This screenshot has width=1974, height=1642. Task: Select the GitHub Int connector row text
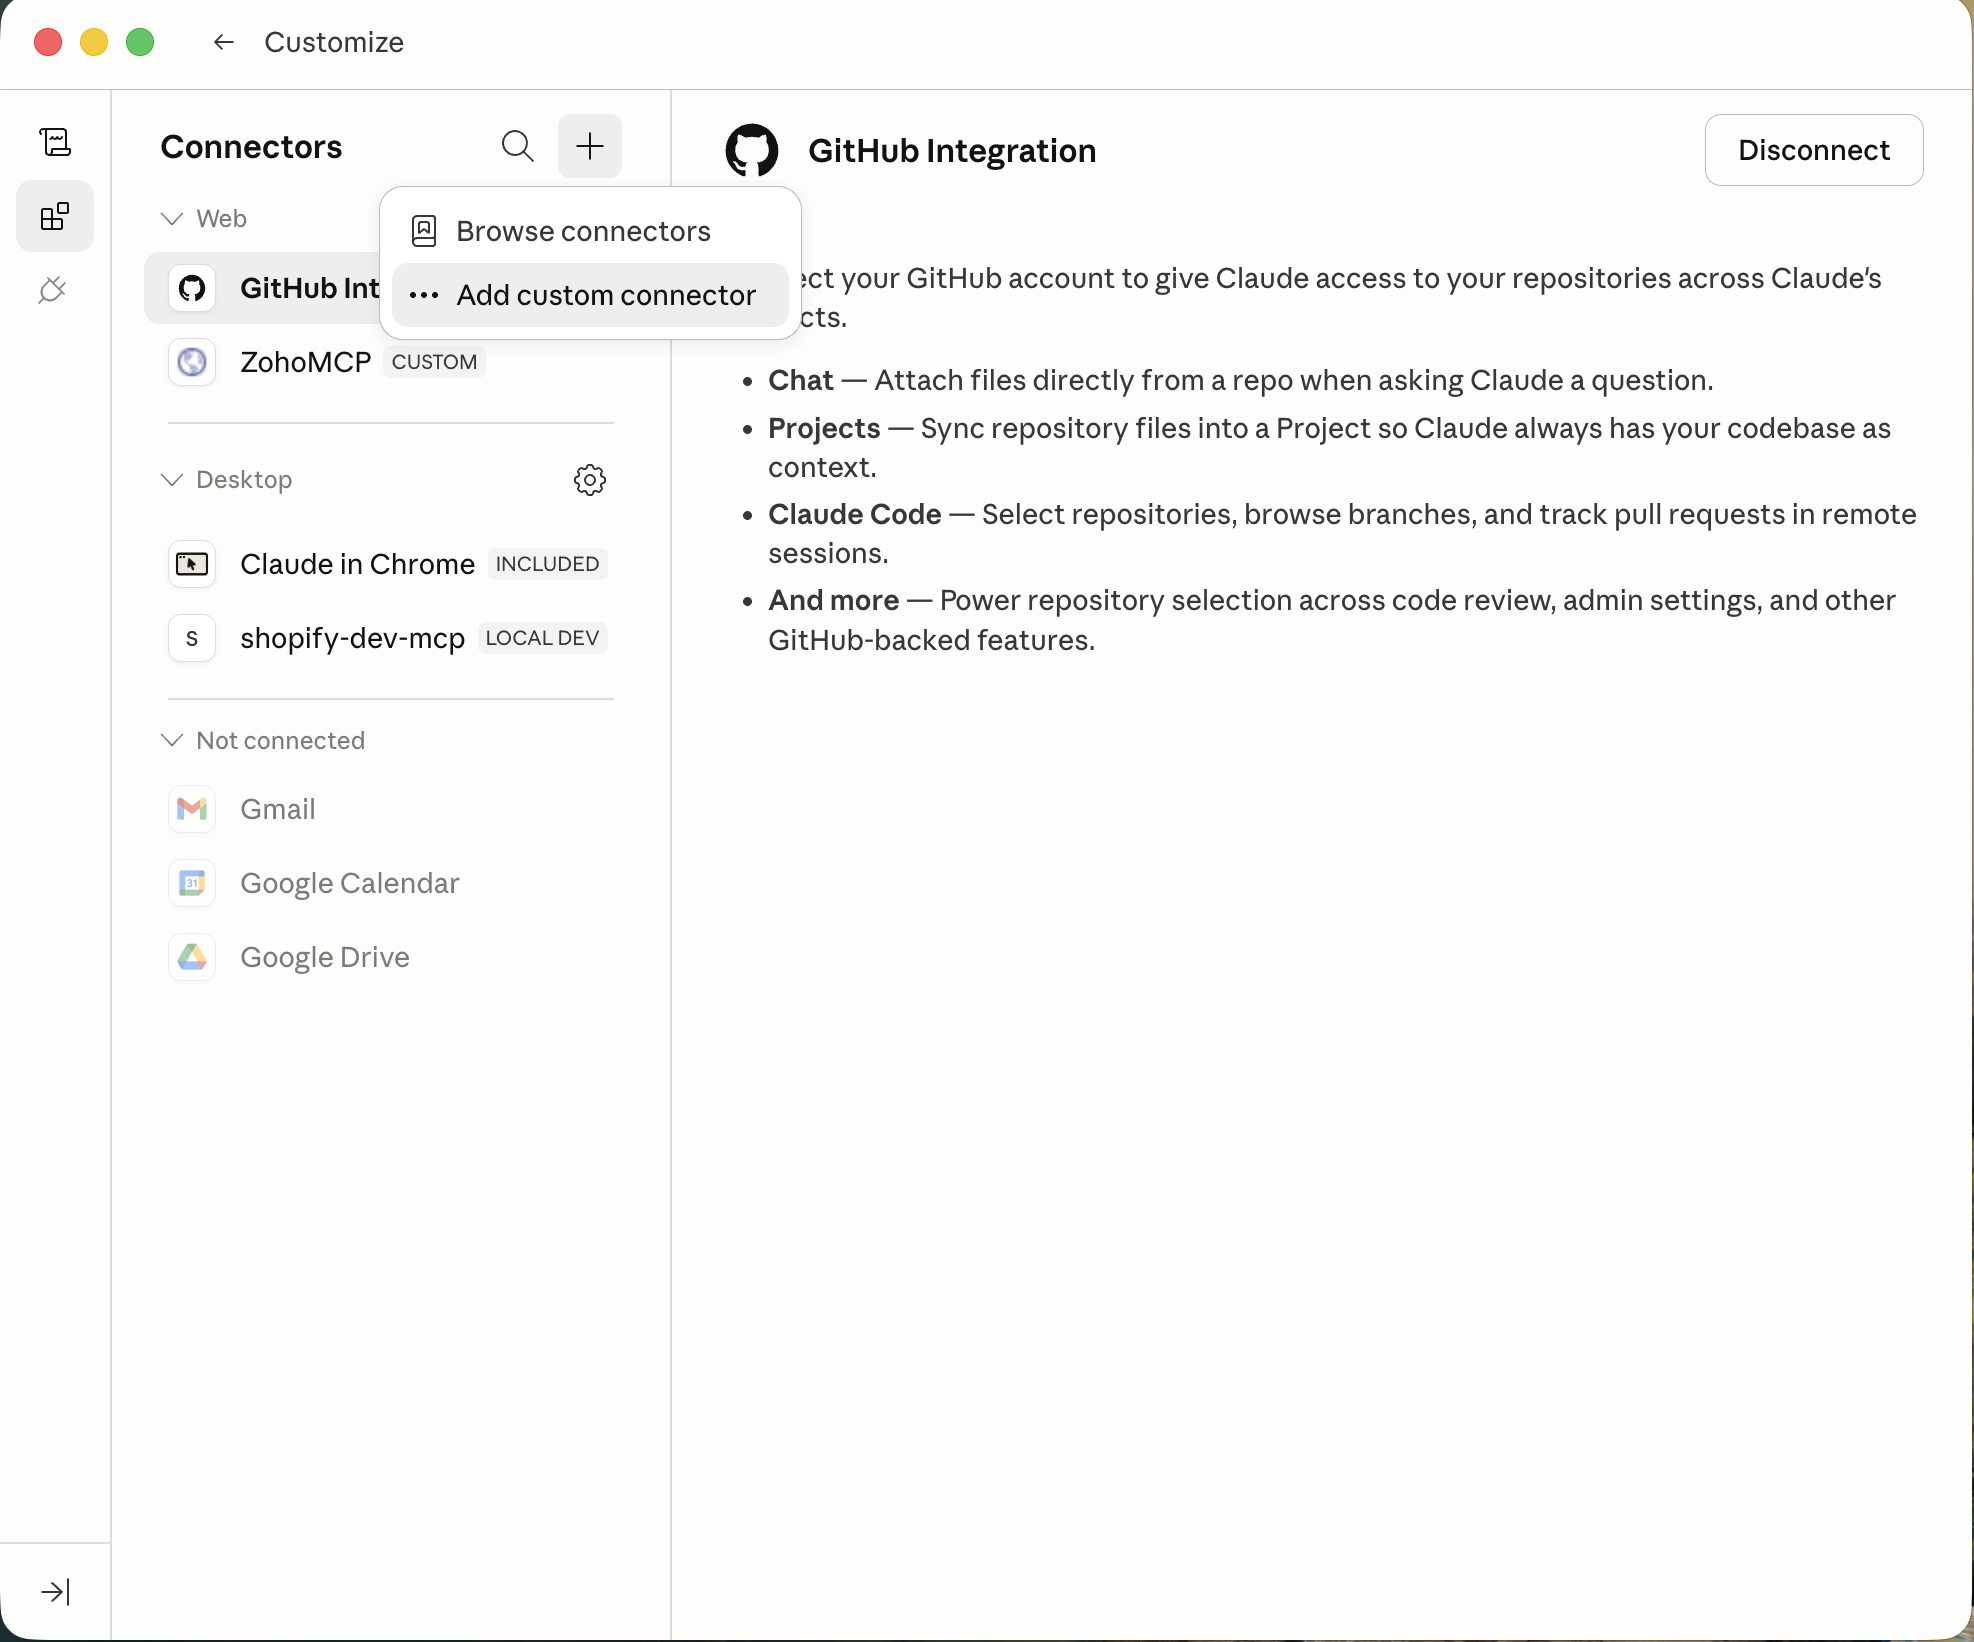310,288
